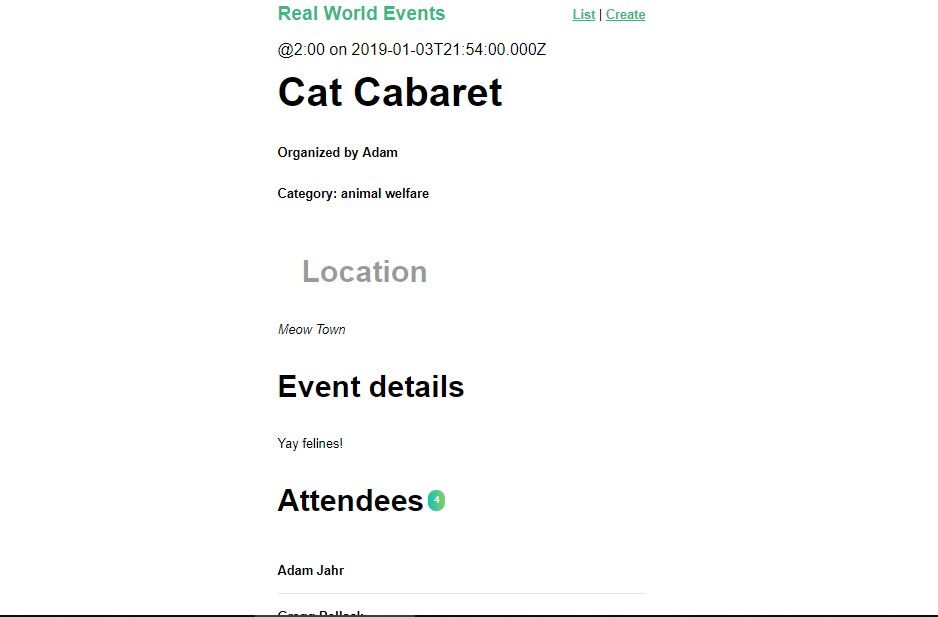The image size is (938, 617).
Task: Click the Event details heading
Action: [x=370, y=387]
